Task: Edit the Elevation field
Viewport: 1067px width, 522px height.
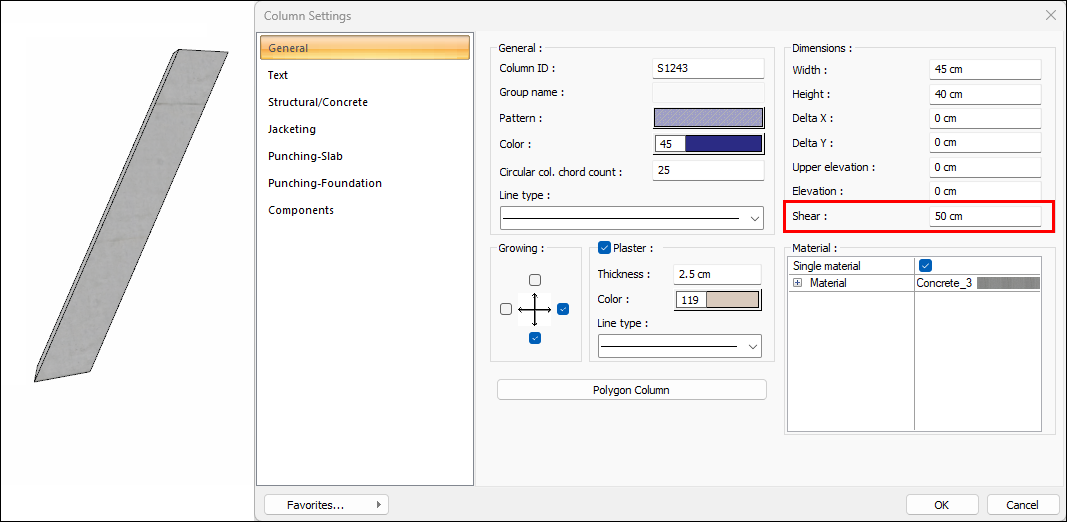Action: pyautogui.click(x=985, y=191)
